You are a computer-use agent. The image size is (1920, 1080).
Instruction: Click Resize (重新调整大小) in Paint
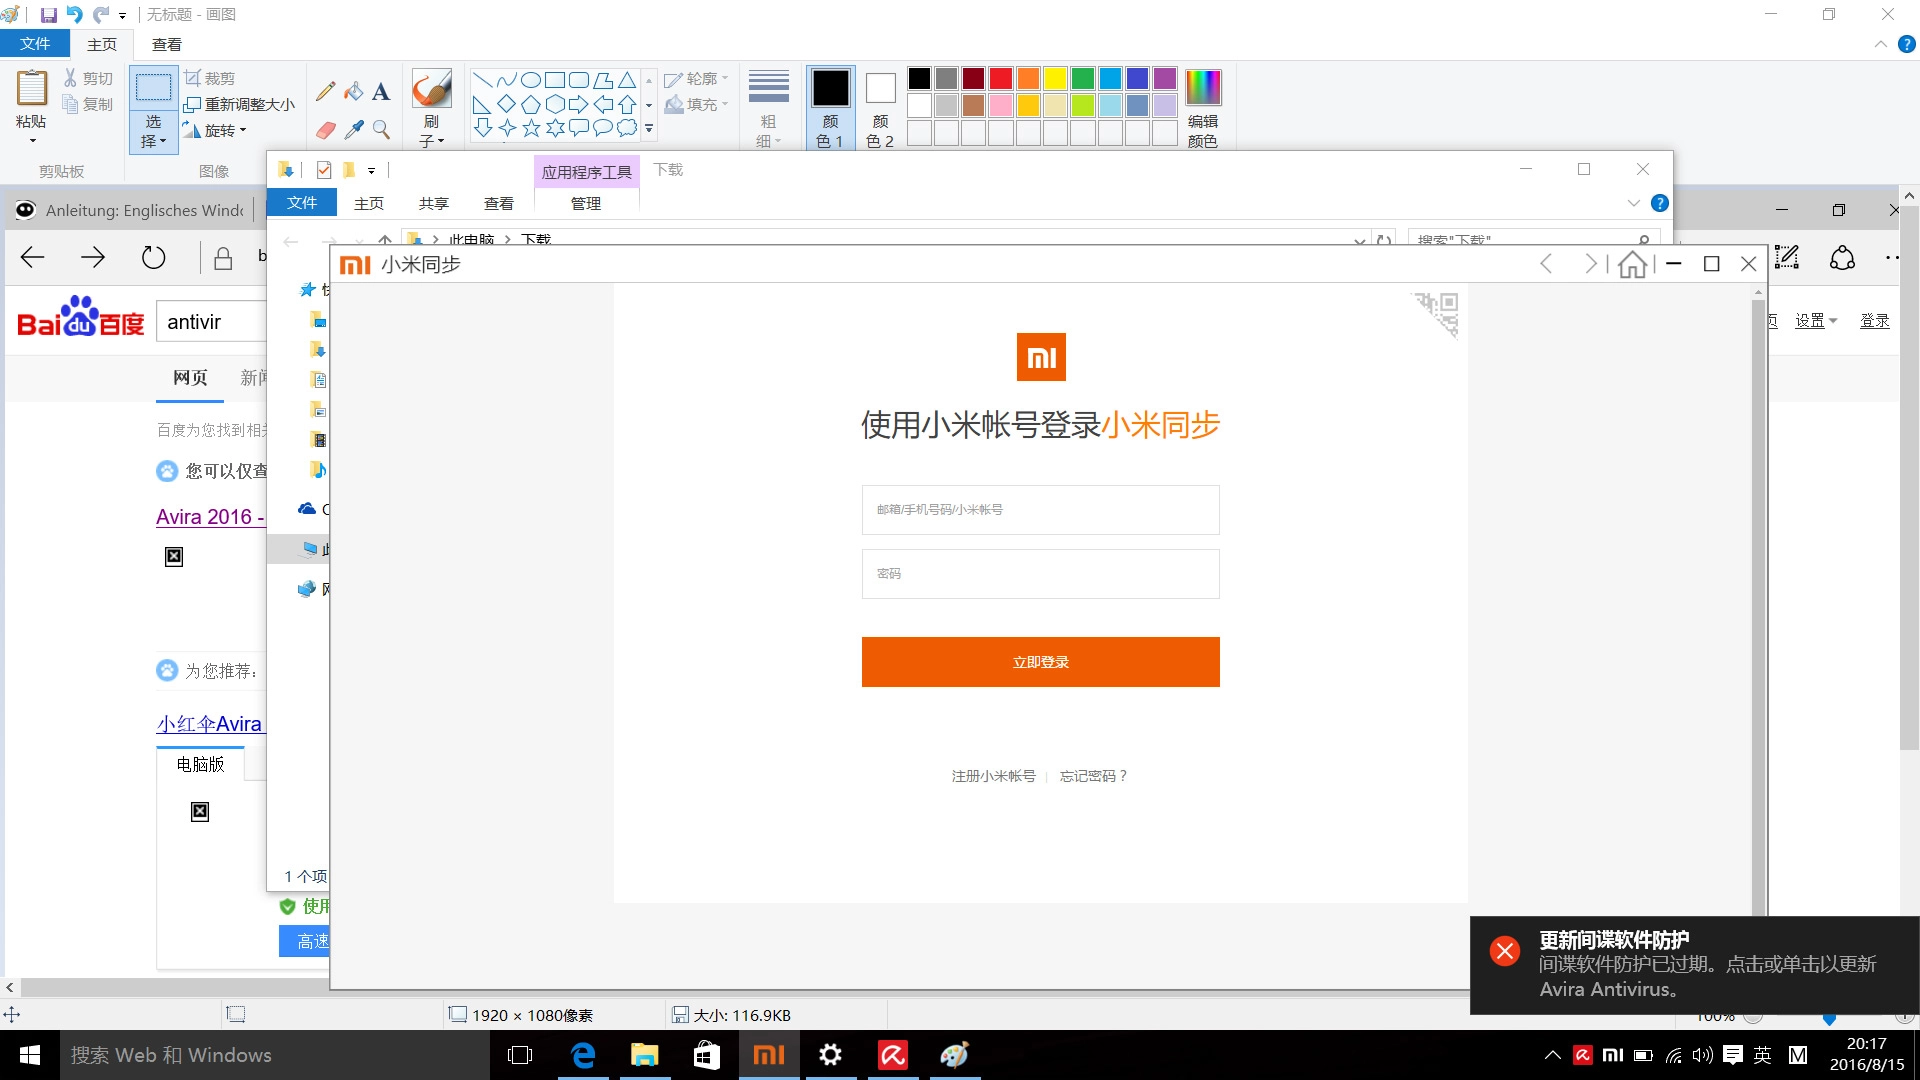pos(240,104)
